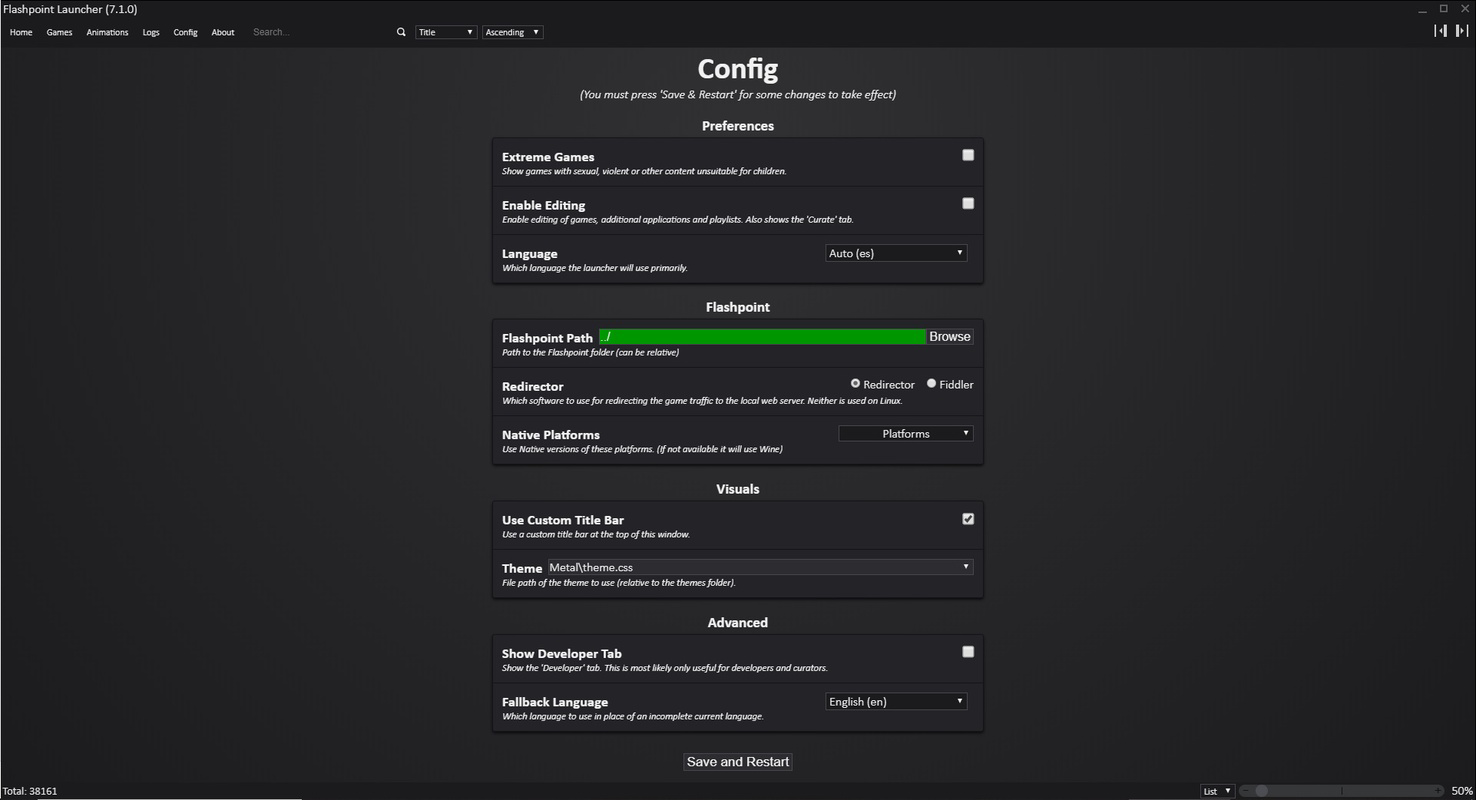Toggle the right sidebar icon
Viewport: 1476px width, 800px height.
coord(1461,31)
